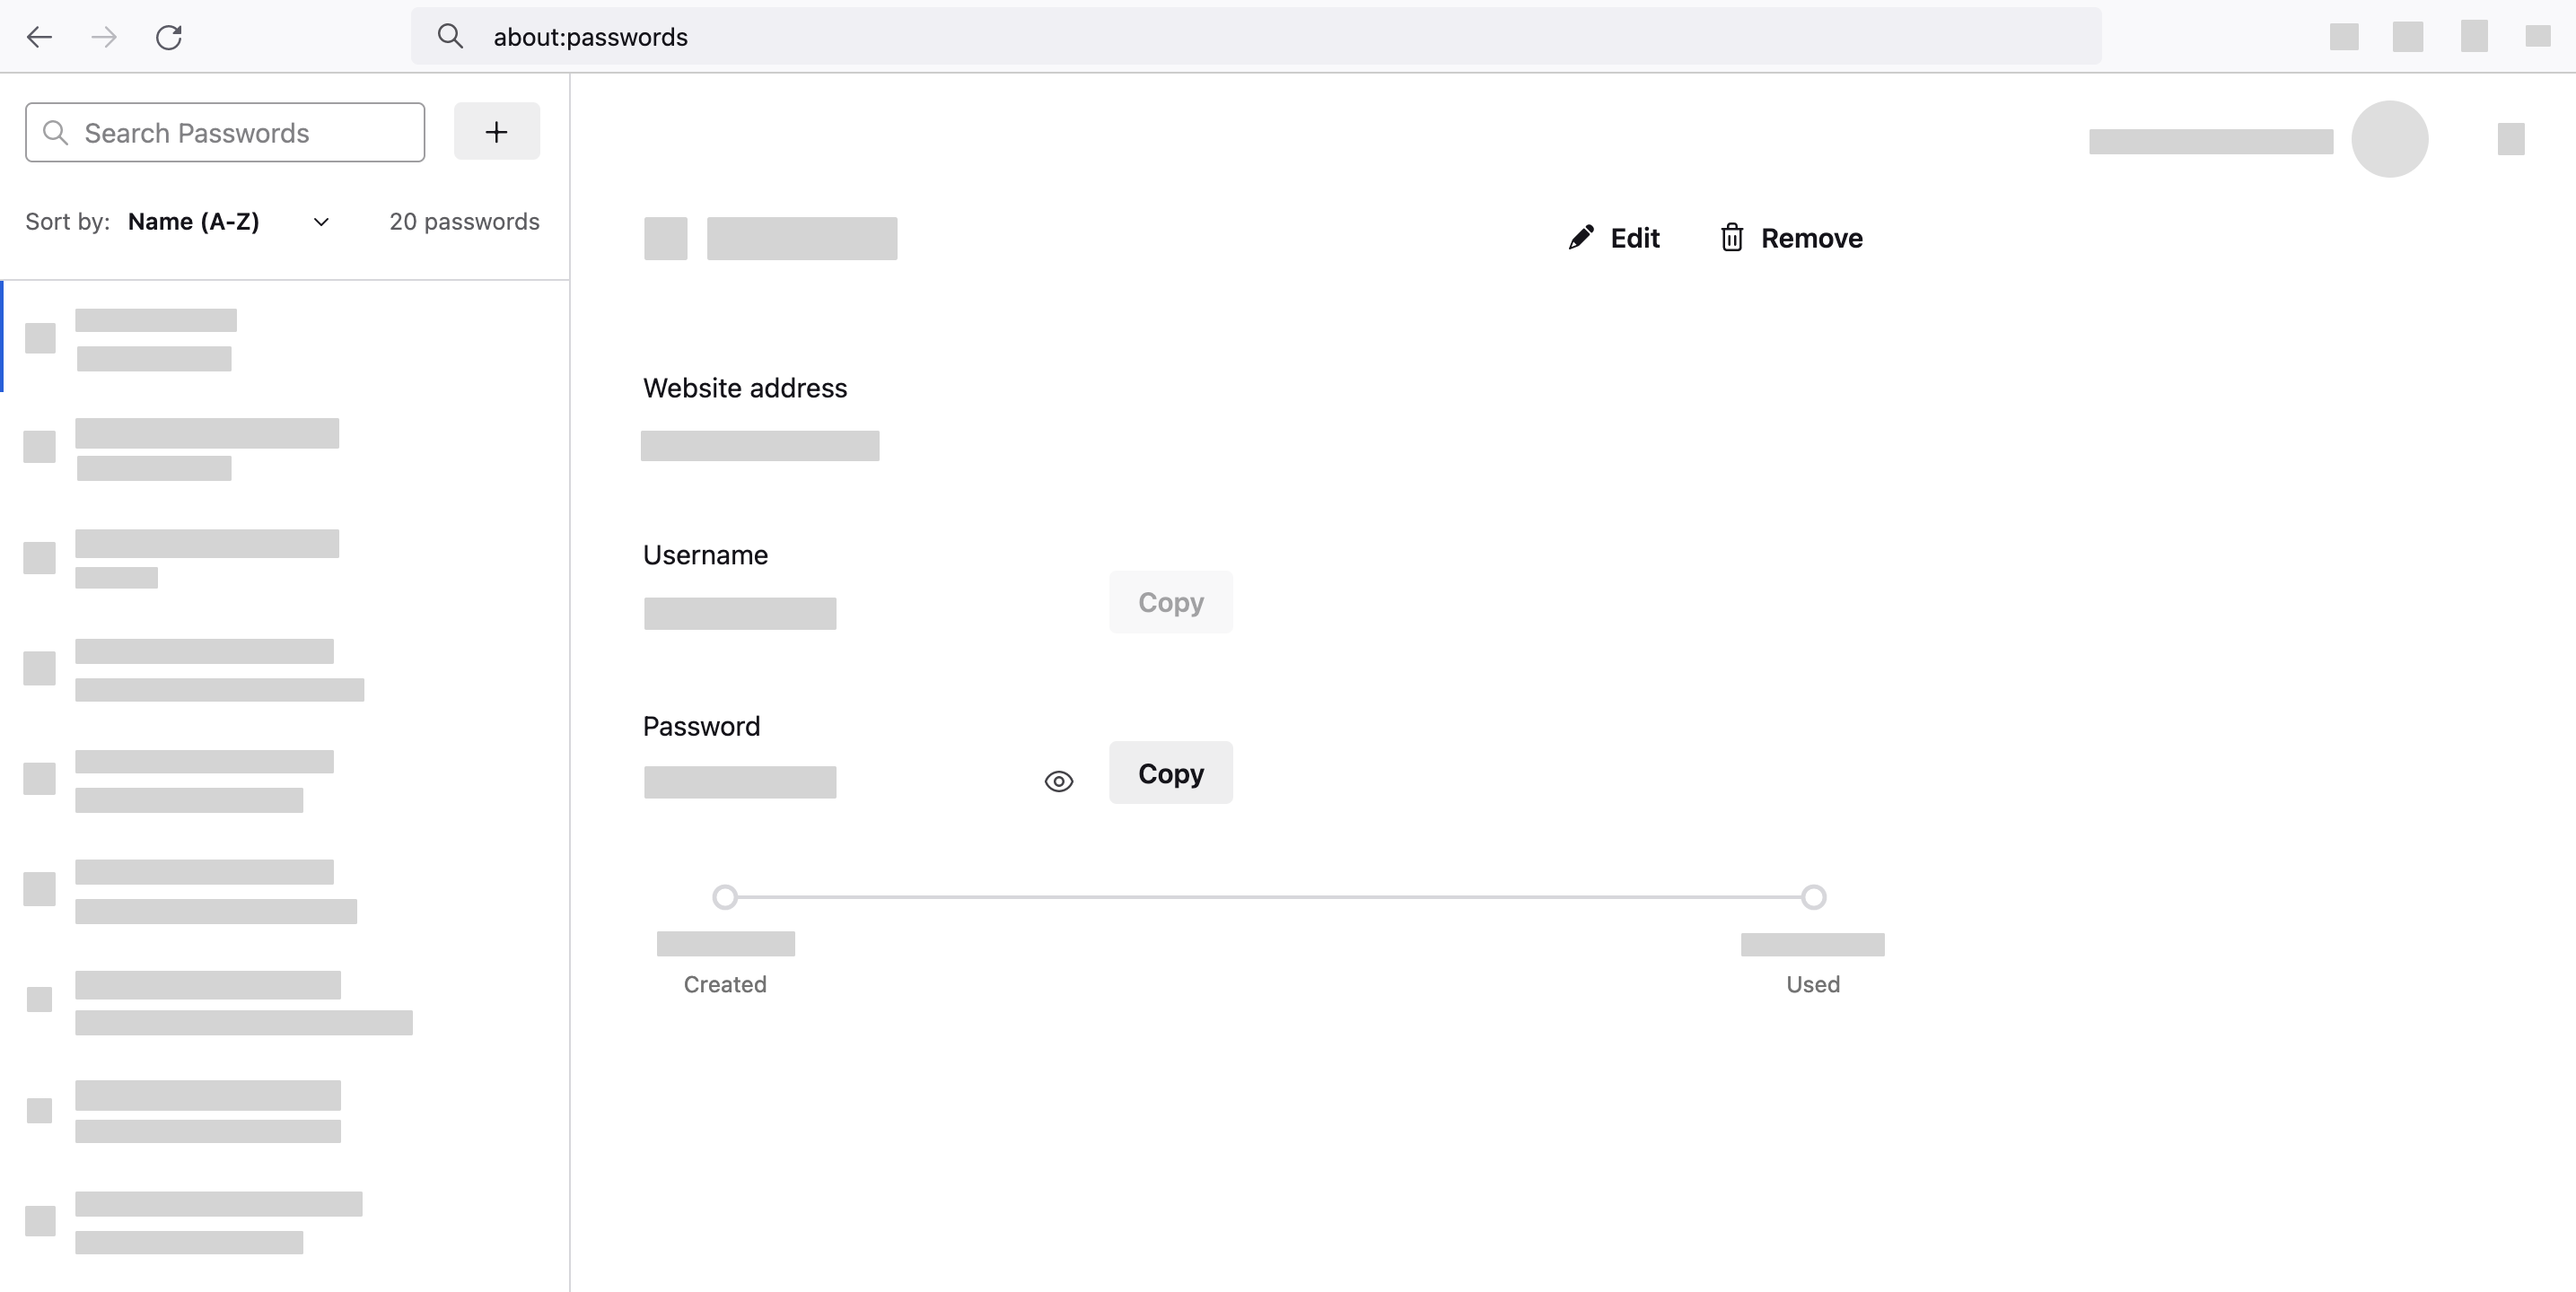The image size is (2576, 1292).
Task: Drag the Created timeline slider handle
Action: tap(725, 896)
